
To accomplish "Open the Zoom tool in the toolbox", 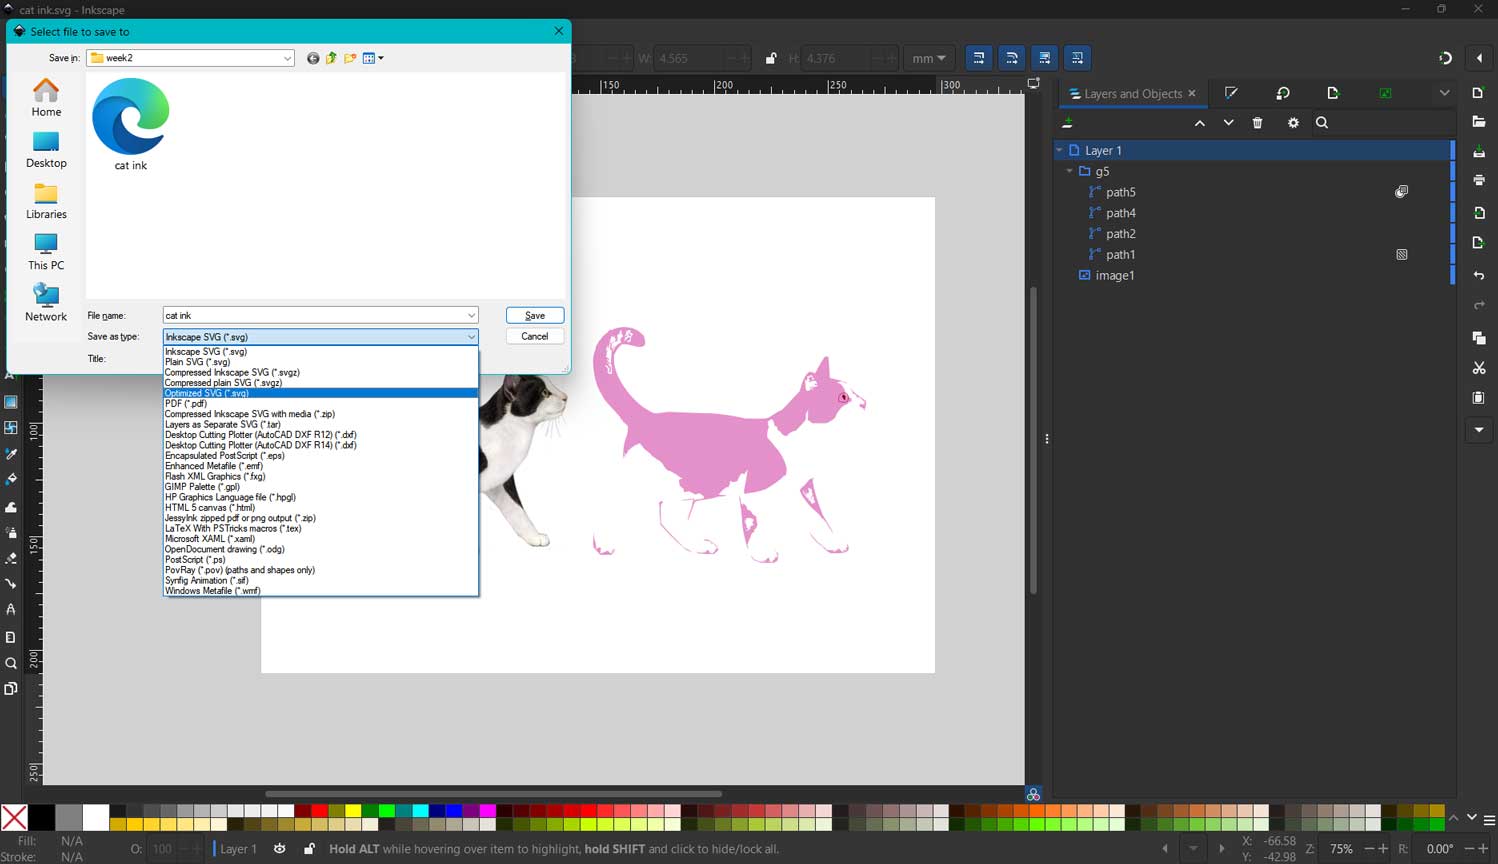I will coord(11,663).
